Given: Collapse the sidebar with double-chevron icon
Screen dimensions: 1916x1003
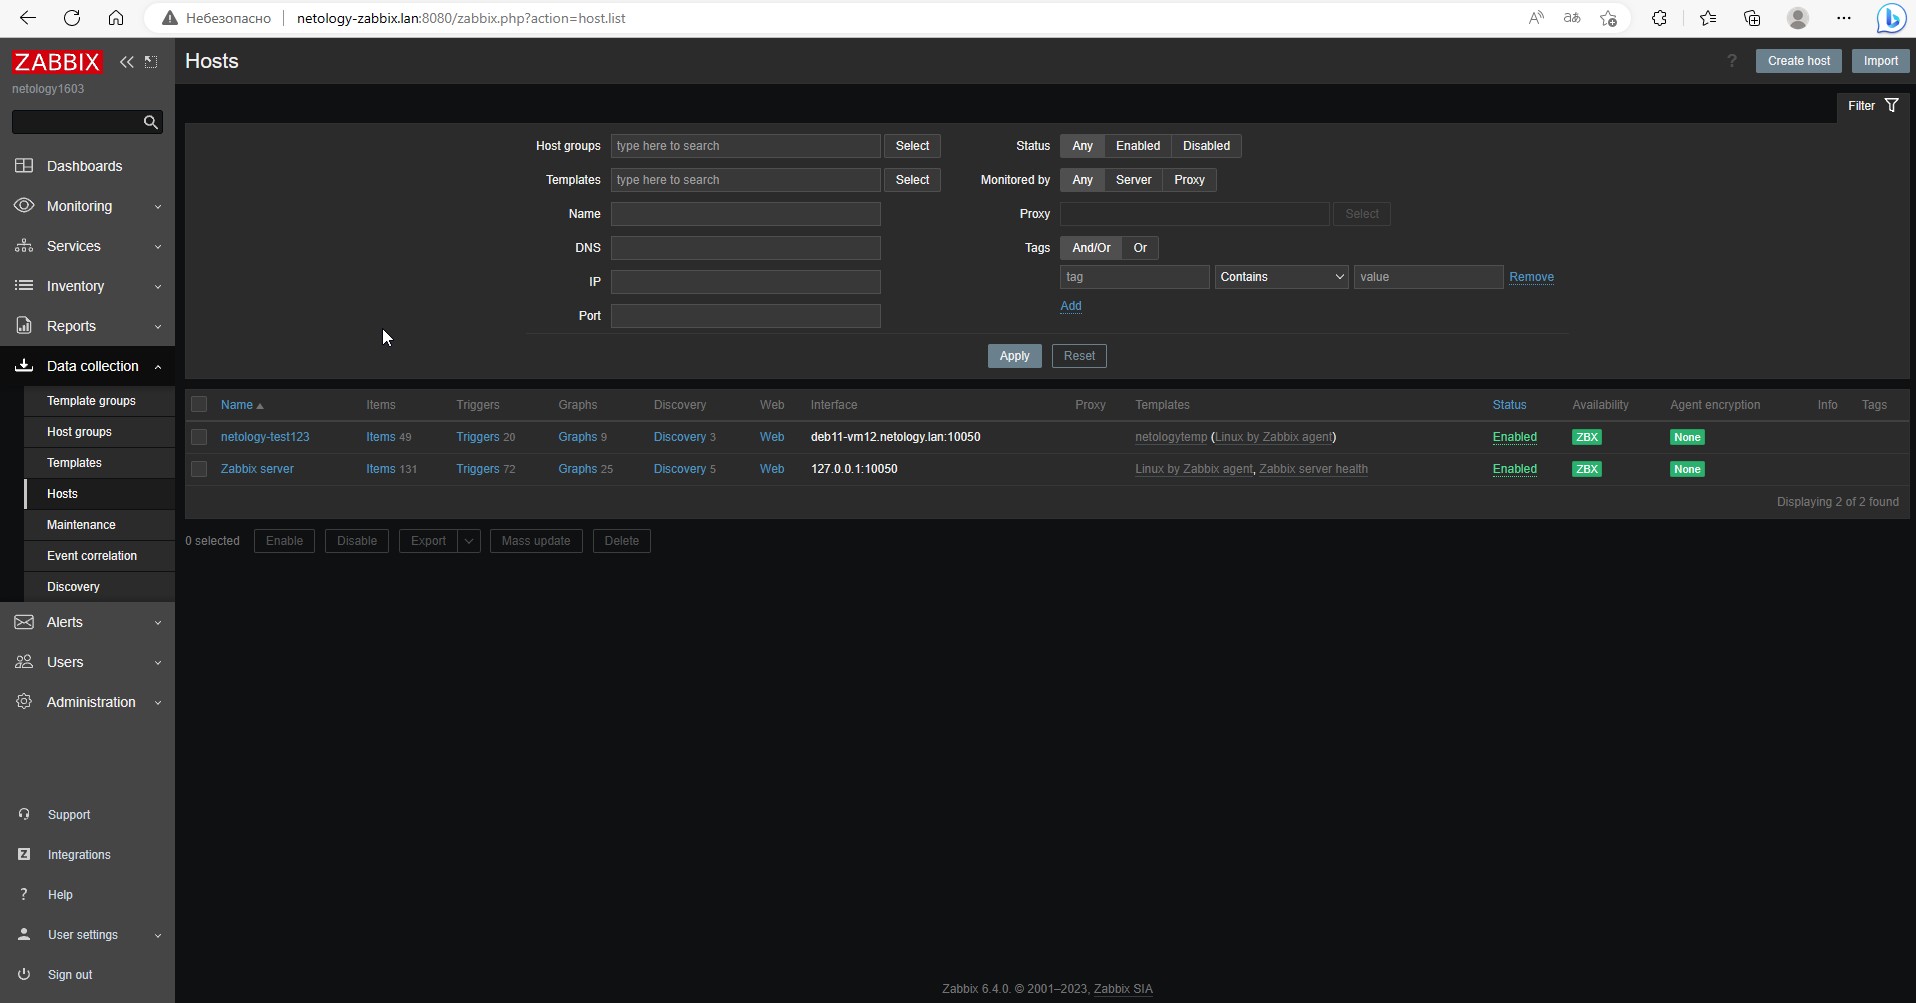Looking at the screenshot, I should pyautogui.click(x=126, y=61).
